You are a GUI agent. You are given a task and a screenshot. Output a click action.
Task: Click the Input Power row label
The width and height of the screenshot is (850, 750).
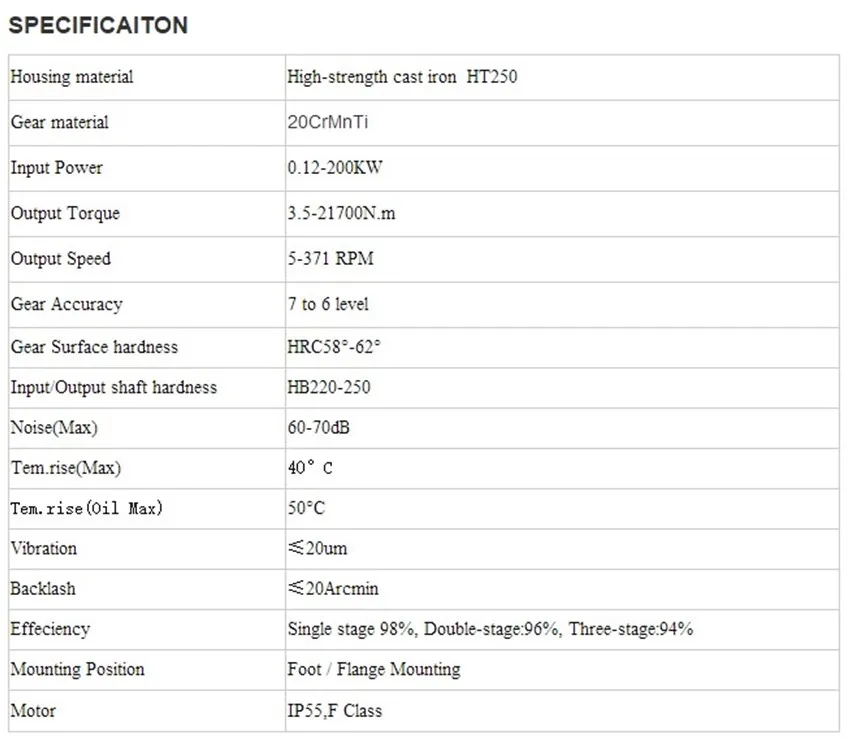[57, 168]
